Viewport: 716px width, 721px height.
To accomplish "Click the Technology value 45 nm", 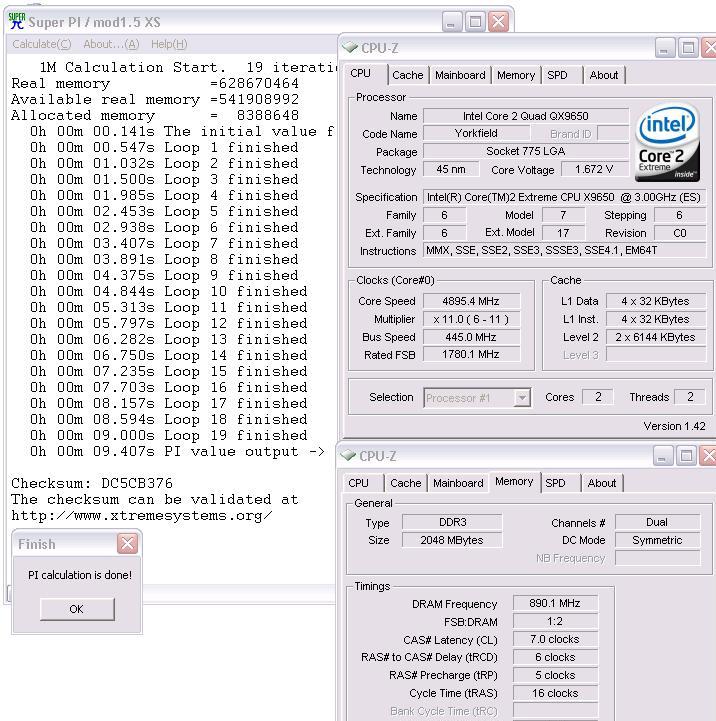I will (451, 169).
